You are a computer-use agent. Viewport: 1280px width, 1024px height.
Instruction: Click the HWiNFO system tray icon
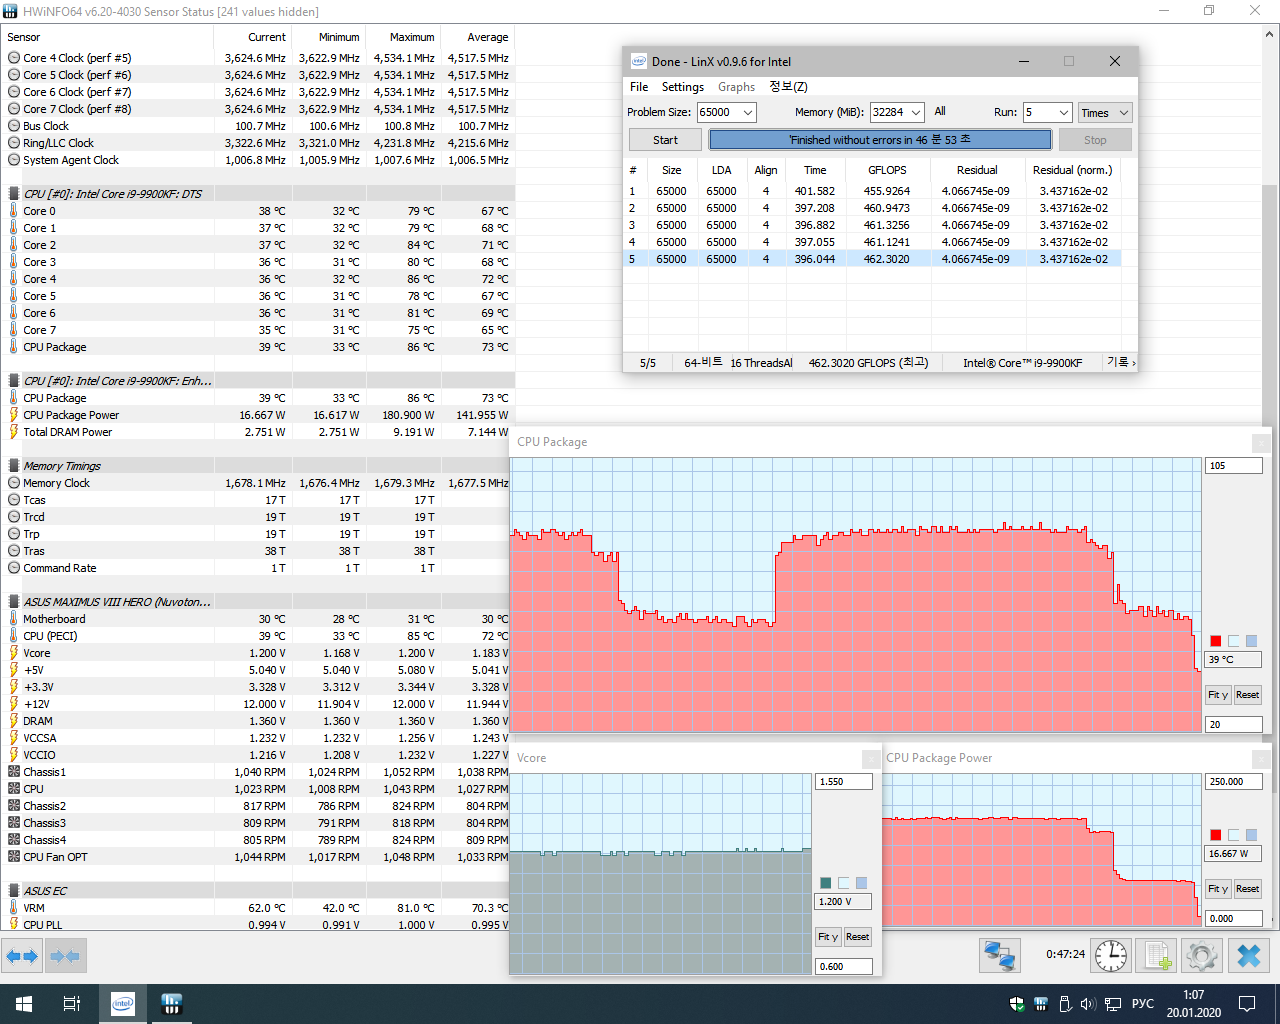point(1041,1004)
